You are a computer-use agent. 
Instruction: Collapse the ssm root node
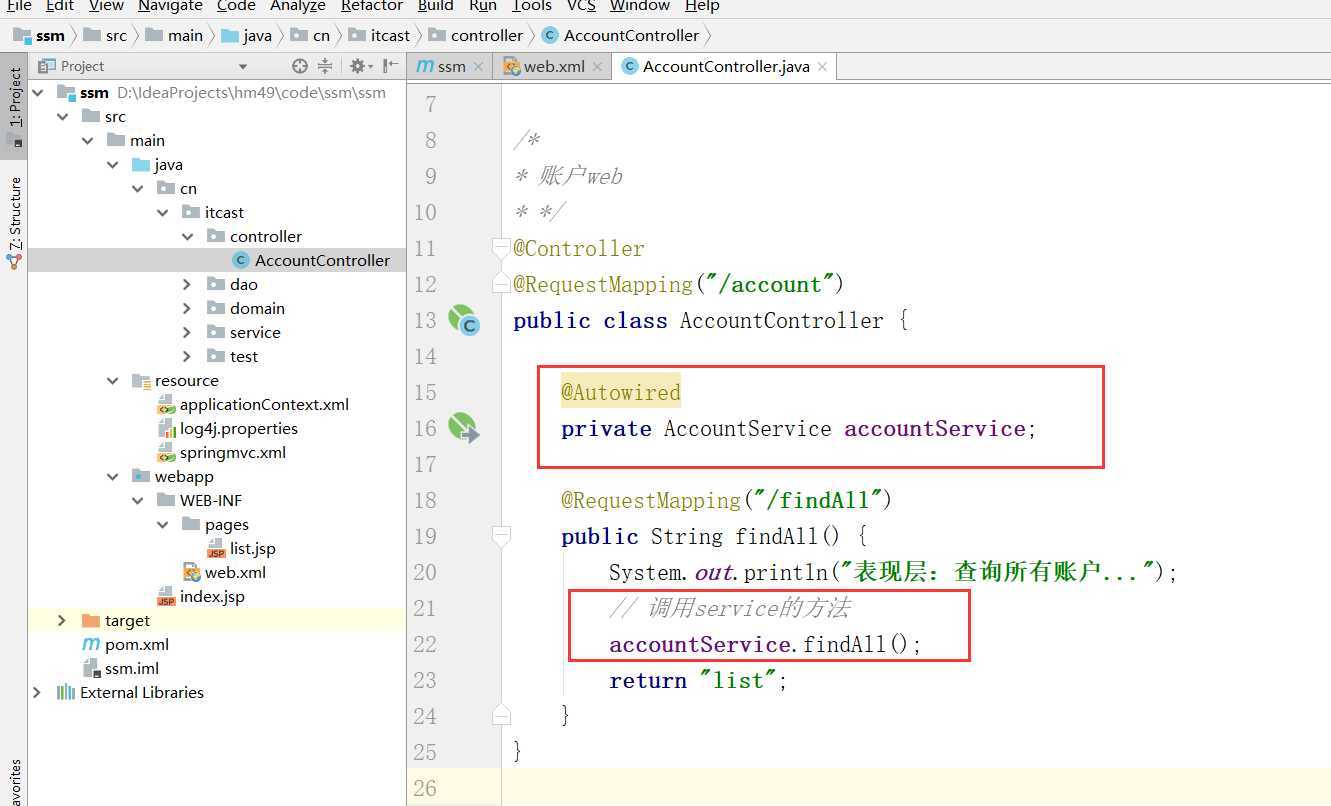pyautogui.click(x=38, y=92)
